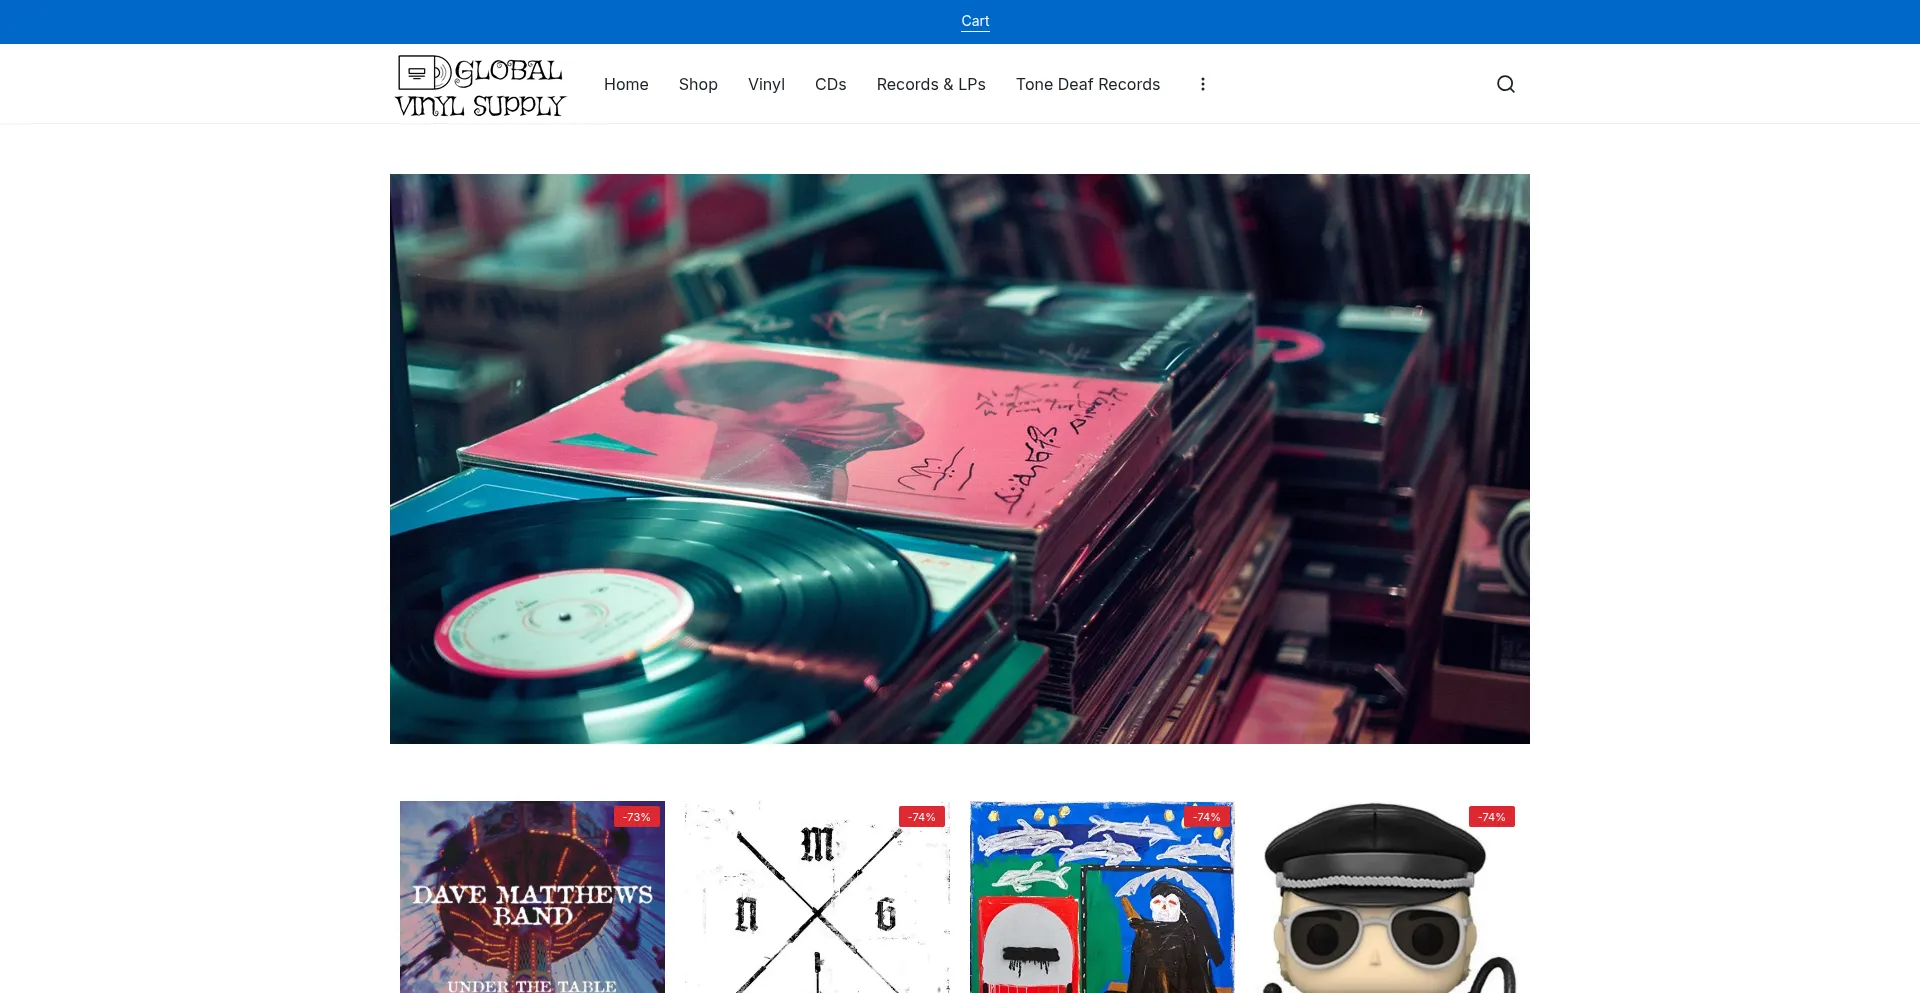Navigate to the CDs category

[830, 84]
